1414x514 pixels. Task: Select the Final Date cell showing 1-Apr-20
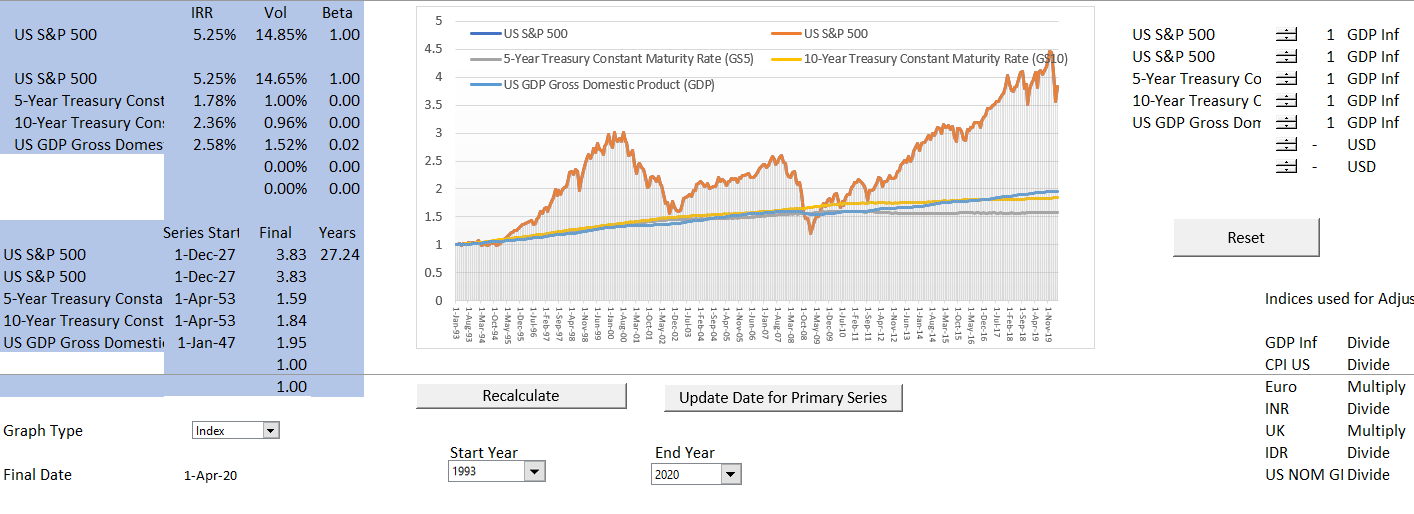coord(210,476)
